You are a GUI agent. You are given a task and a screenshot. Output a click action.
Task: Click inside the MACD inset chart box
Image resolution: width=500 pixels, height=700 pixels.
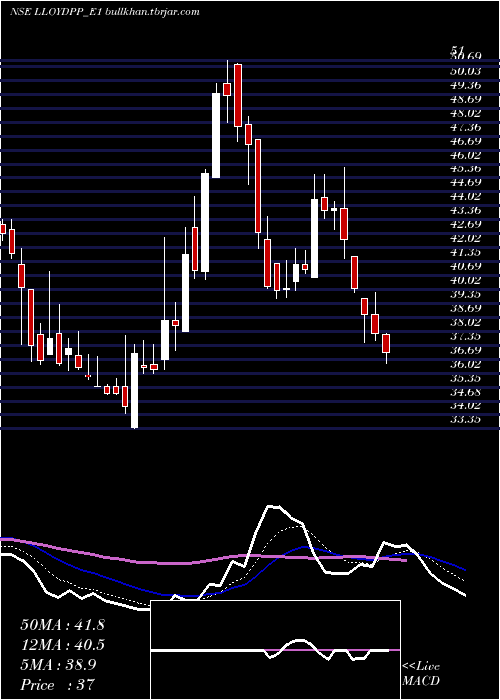click(x=275, y=650)
